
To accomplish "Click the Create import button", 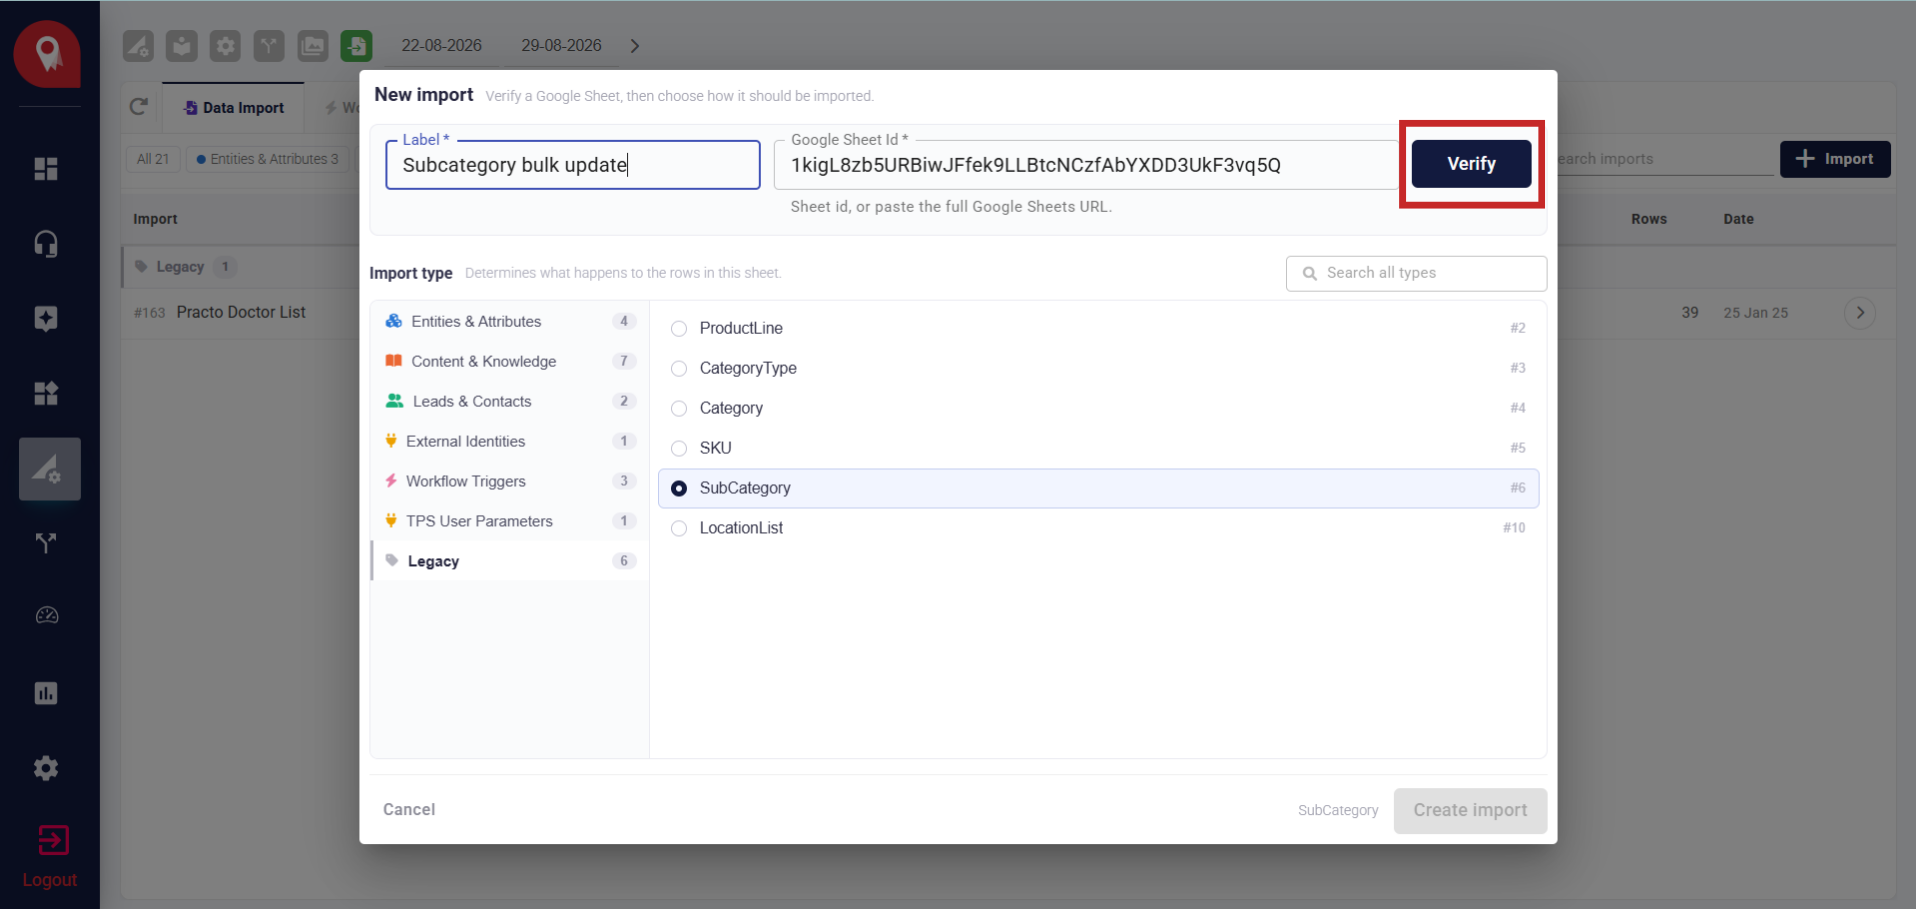I will pyautogui.click(x=1470, y=811).
